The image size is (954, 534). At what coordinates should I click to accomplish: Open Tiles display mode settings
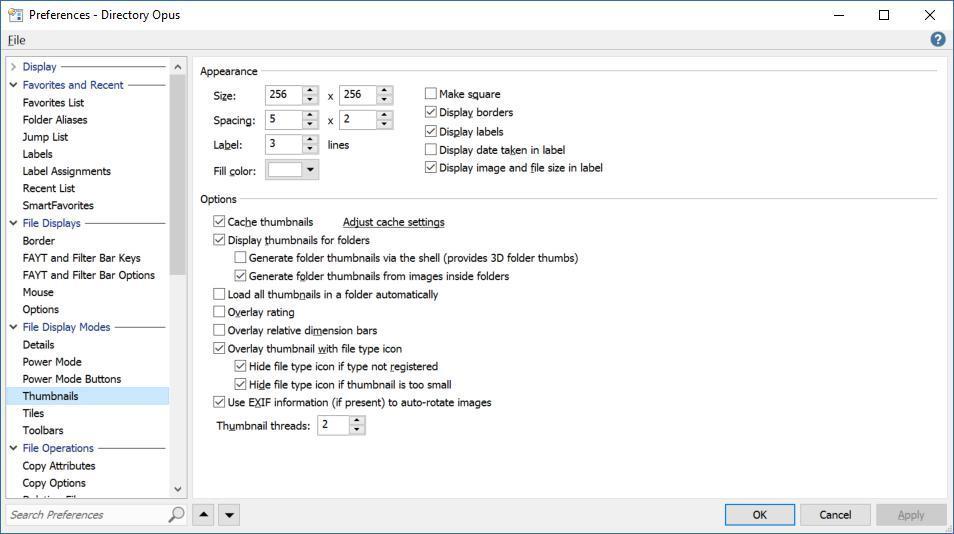[33, 413]
